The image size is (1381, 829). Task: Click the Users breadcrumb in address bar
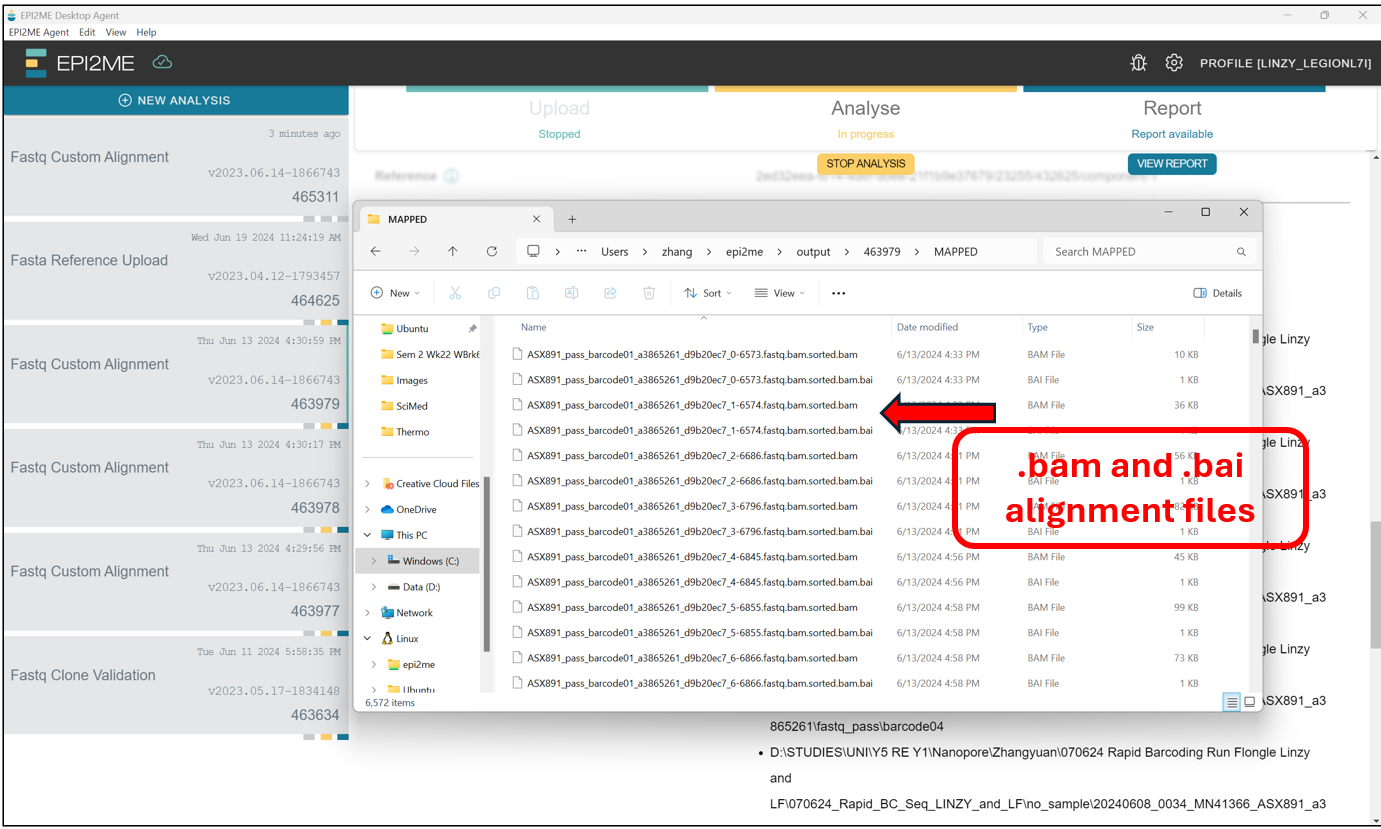click(x=615, y=252)
